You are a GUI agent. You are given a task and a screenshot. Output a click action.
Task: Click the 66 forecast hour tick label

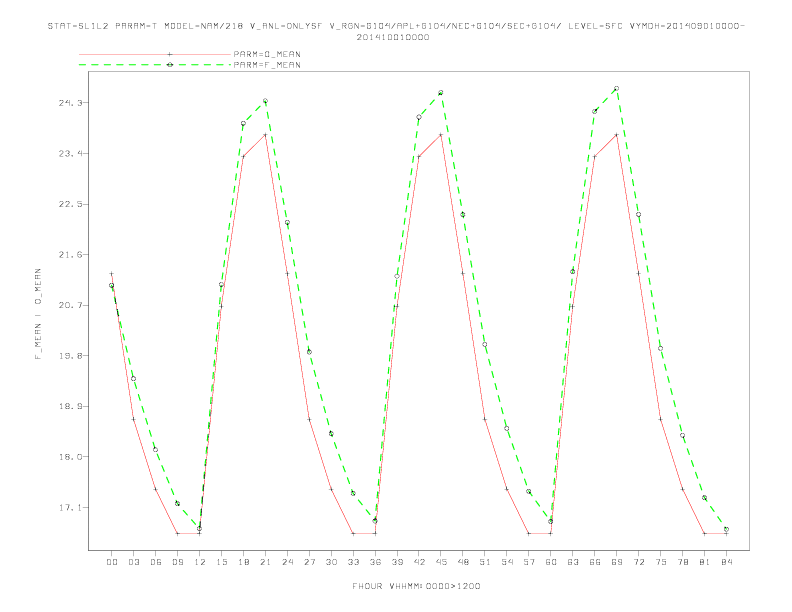tap(595, 562)
